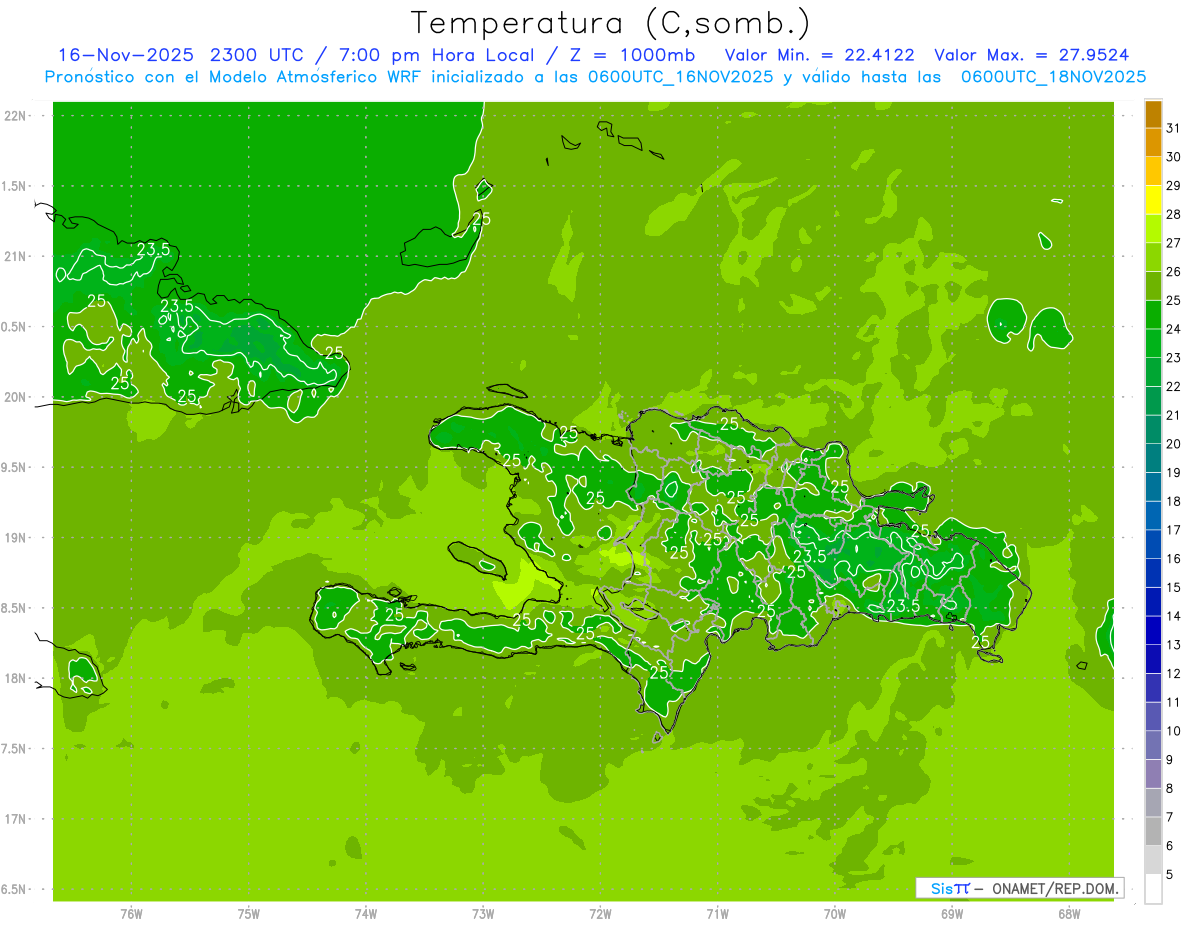Click the "22" legend value

(x=1174, y=387)
